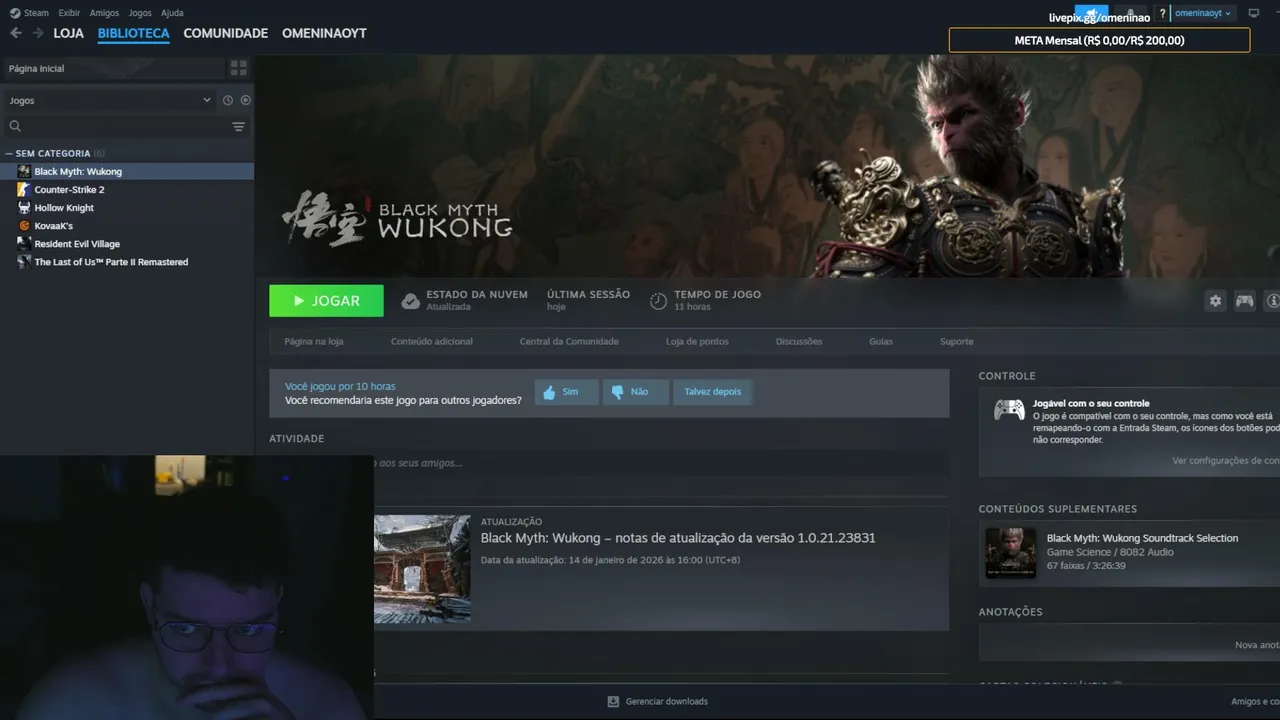Open the omeninaoyt account dropdown

click(x=1203, y=13)
